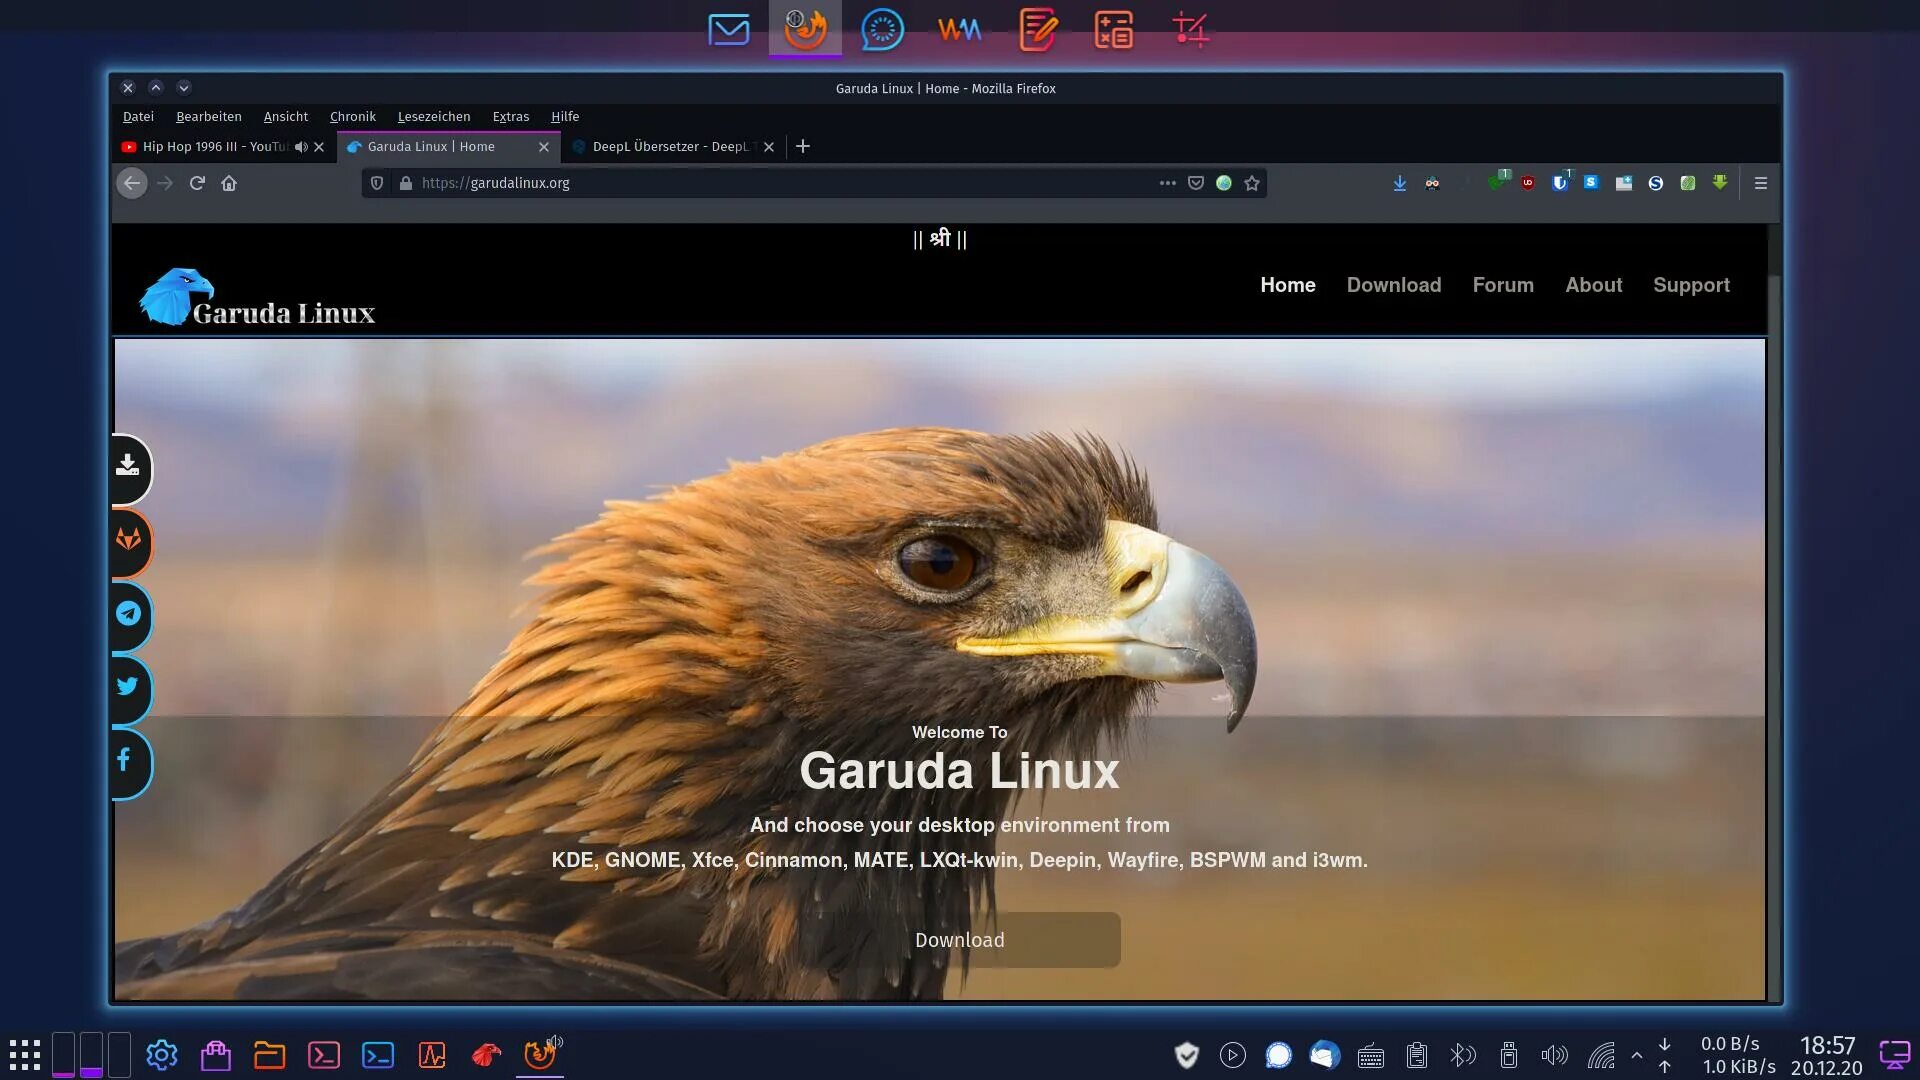The image size is (1920, 1080).
Task: Toggle tracking protection shield icon
Action: click(x=377, y=183)
